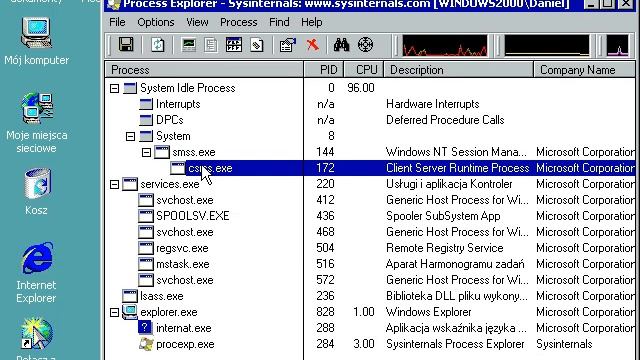Sort by the PID column header
Image resolution: width=640 pixels, height=360 pixels.
point(324,70)
